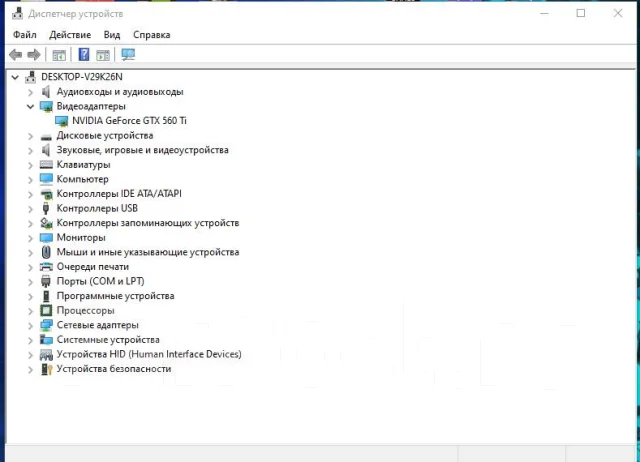Expand the Клавиатуры branch
This screenshot has width=640, height=462.
[x=30, y=165]
